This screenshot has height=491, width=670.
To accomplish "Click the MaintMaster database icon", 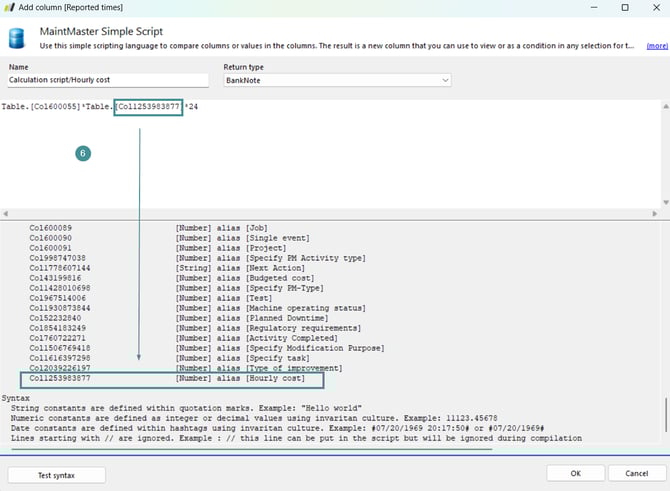I will pos(16,39).
